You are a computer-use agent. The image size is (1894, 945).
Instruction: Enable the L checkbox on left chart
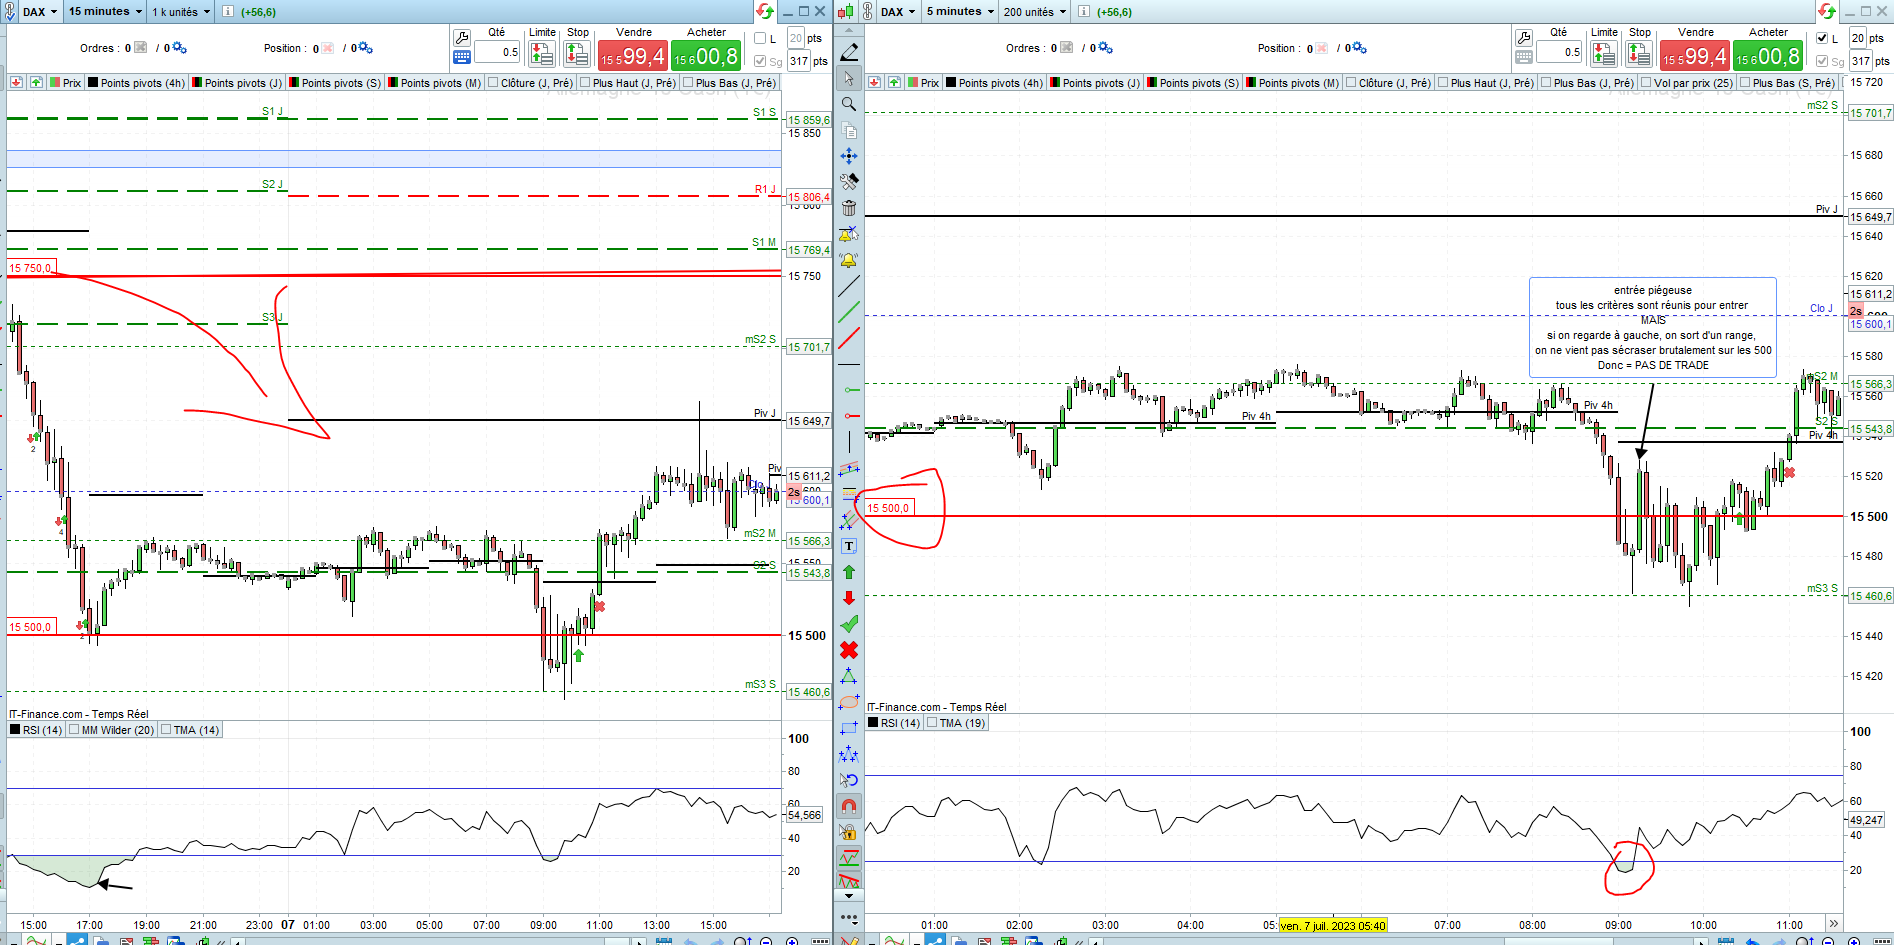click(760, 39)
